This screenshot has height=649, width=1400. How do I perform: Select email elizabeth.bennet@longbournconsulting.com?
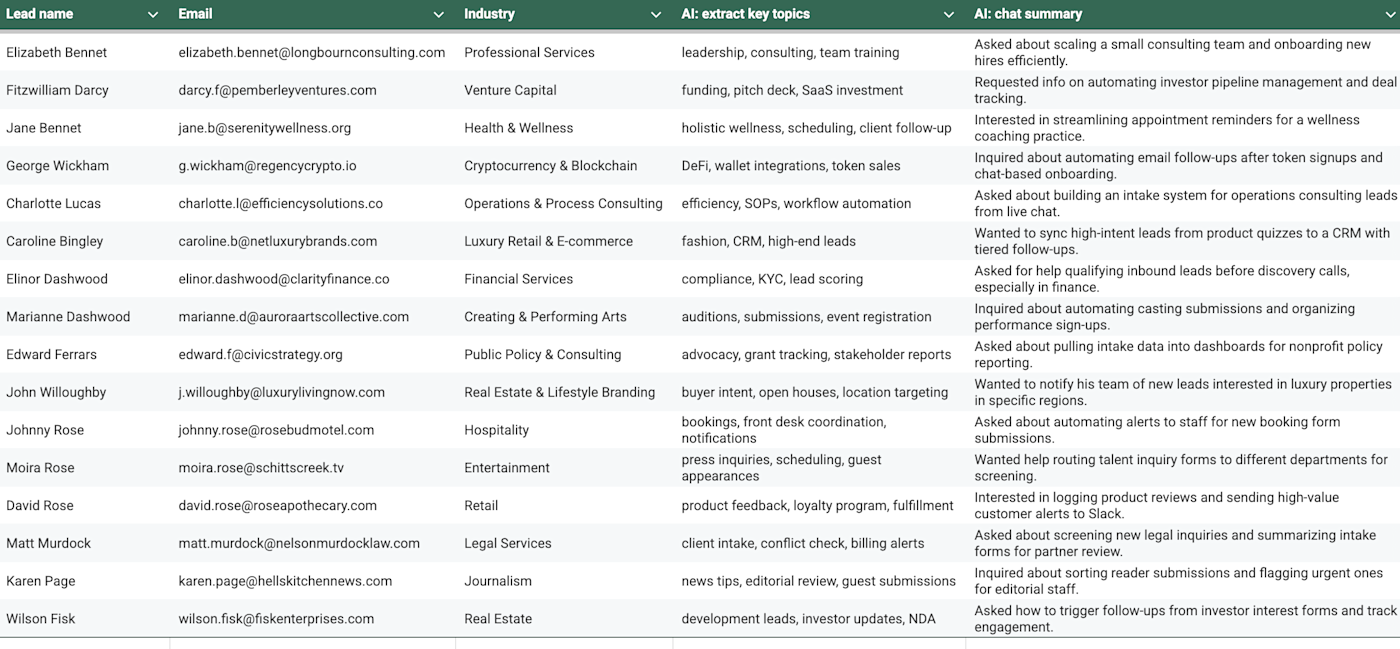[312, 52]
